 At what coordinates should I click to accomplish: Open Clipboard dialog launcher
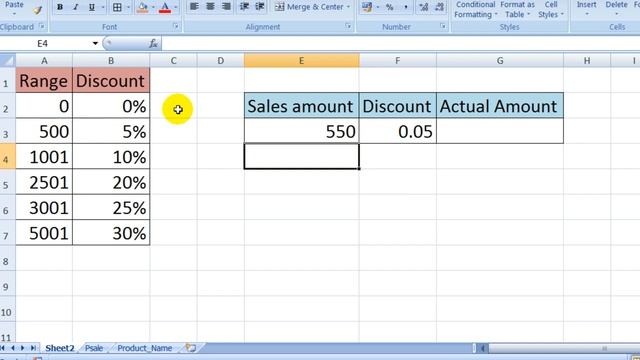click(x=42, y=27)
